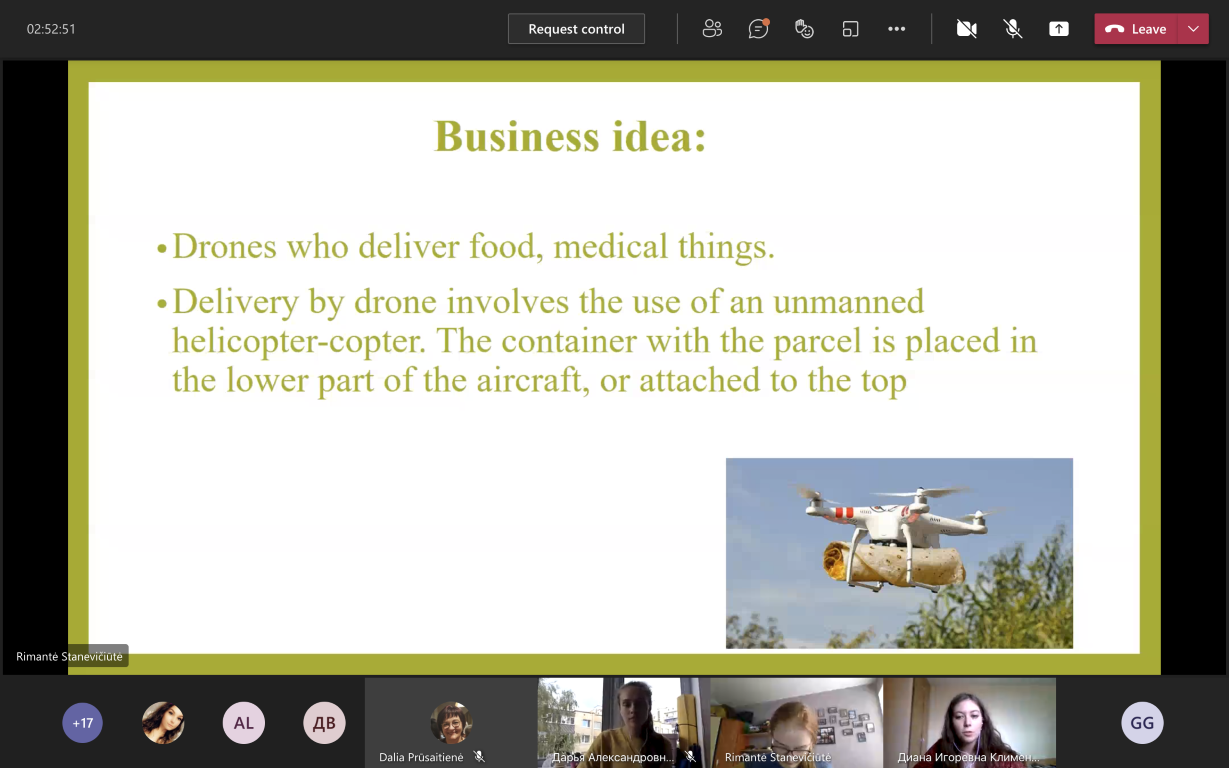
Task: Open the participants list panel
Action: [712, 29]
